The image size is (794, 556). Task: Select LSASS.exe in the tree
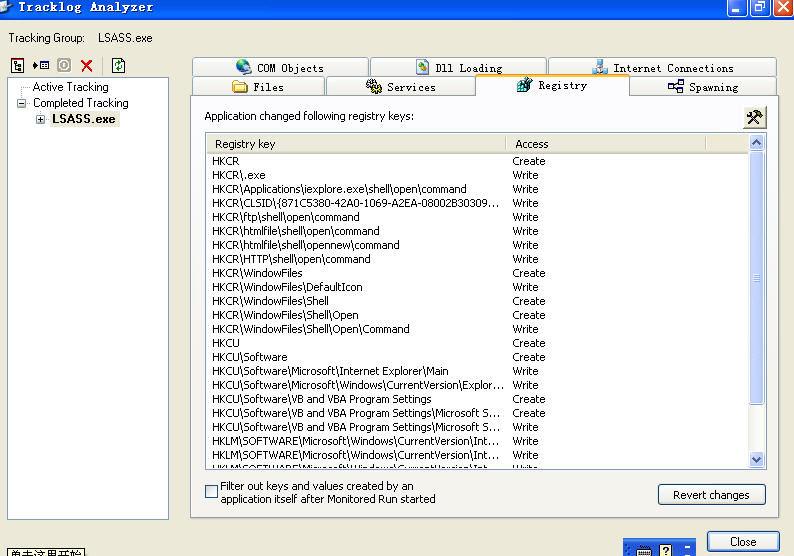click(84, 119)
